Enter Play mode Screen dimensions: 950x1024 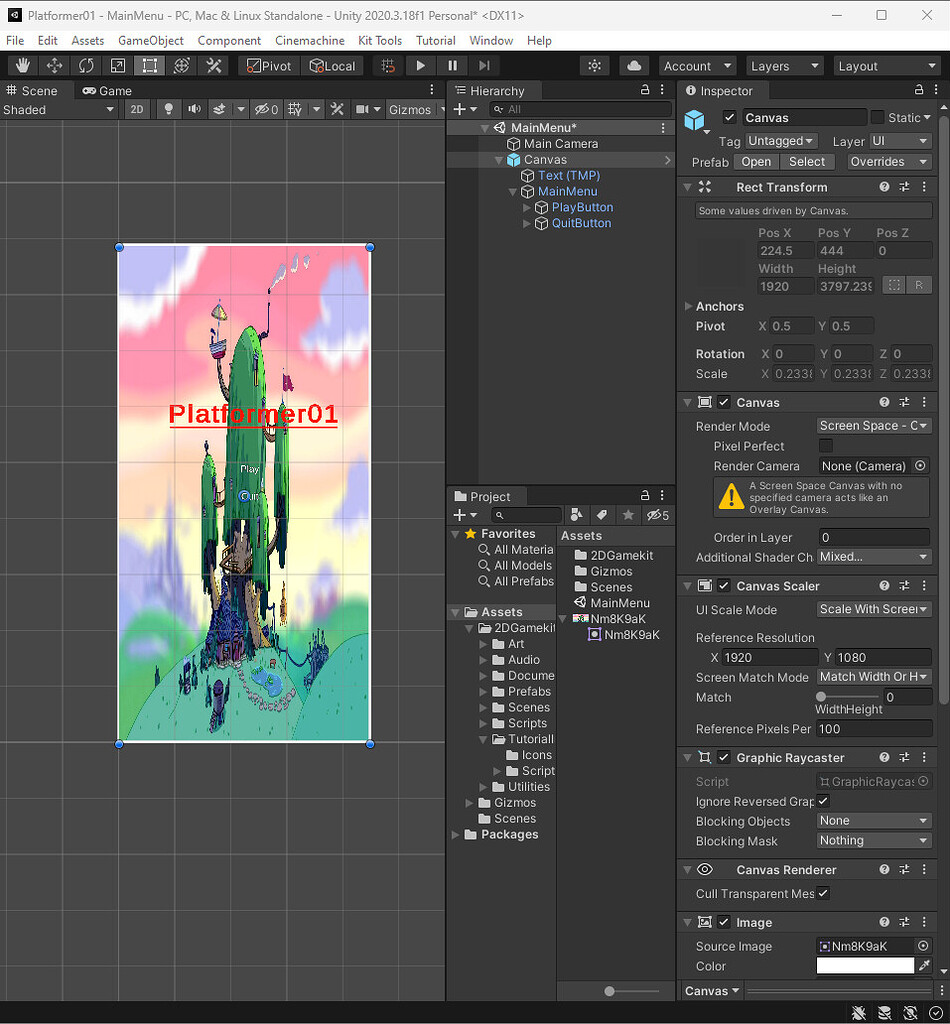point(420,65)
